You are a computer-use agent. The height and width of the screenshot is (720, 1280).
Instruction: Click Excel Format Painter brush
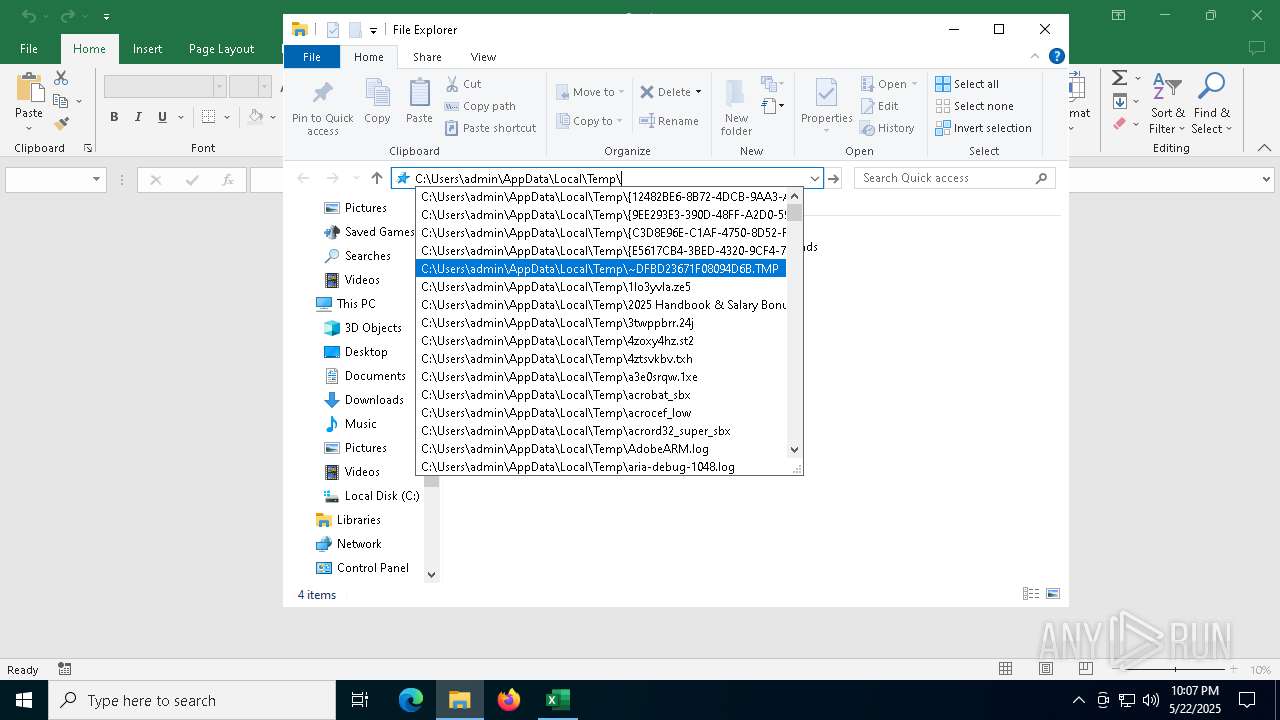pos(61,123)
